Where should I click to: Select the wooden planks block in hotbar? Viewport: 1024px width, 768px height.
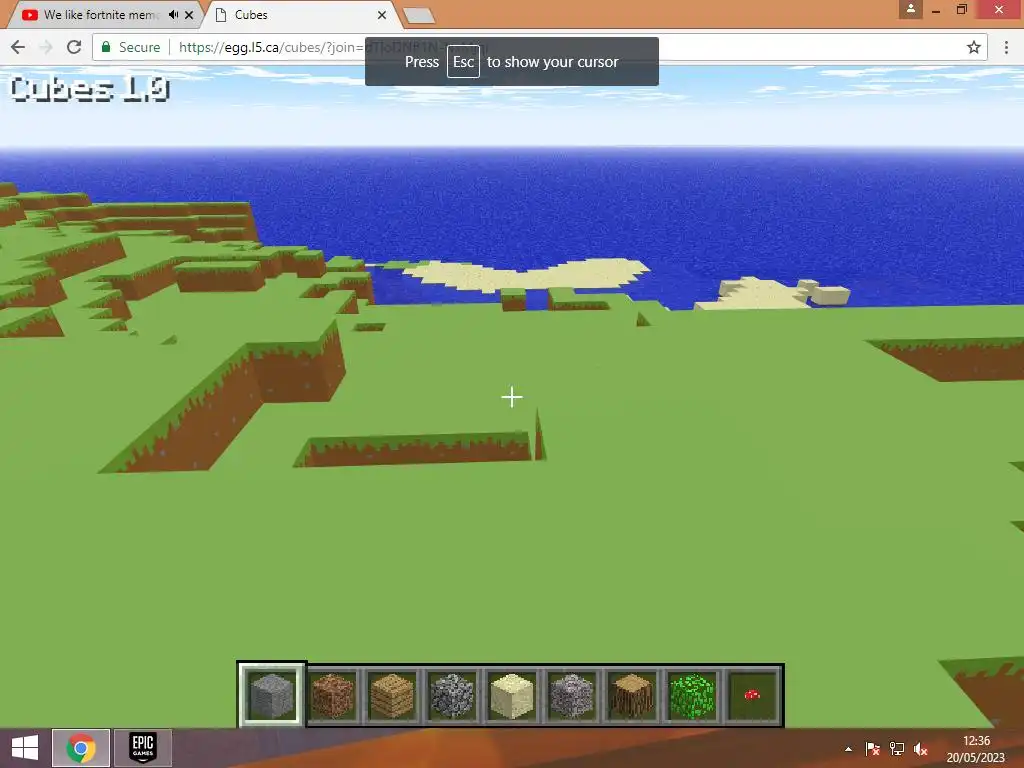coord(392,696)
